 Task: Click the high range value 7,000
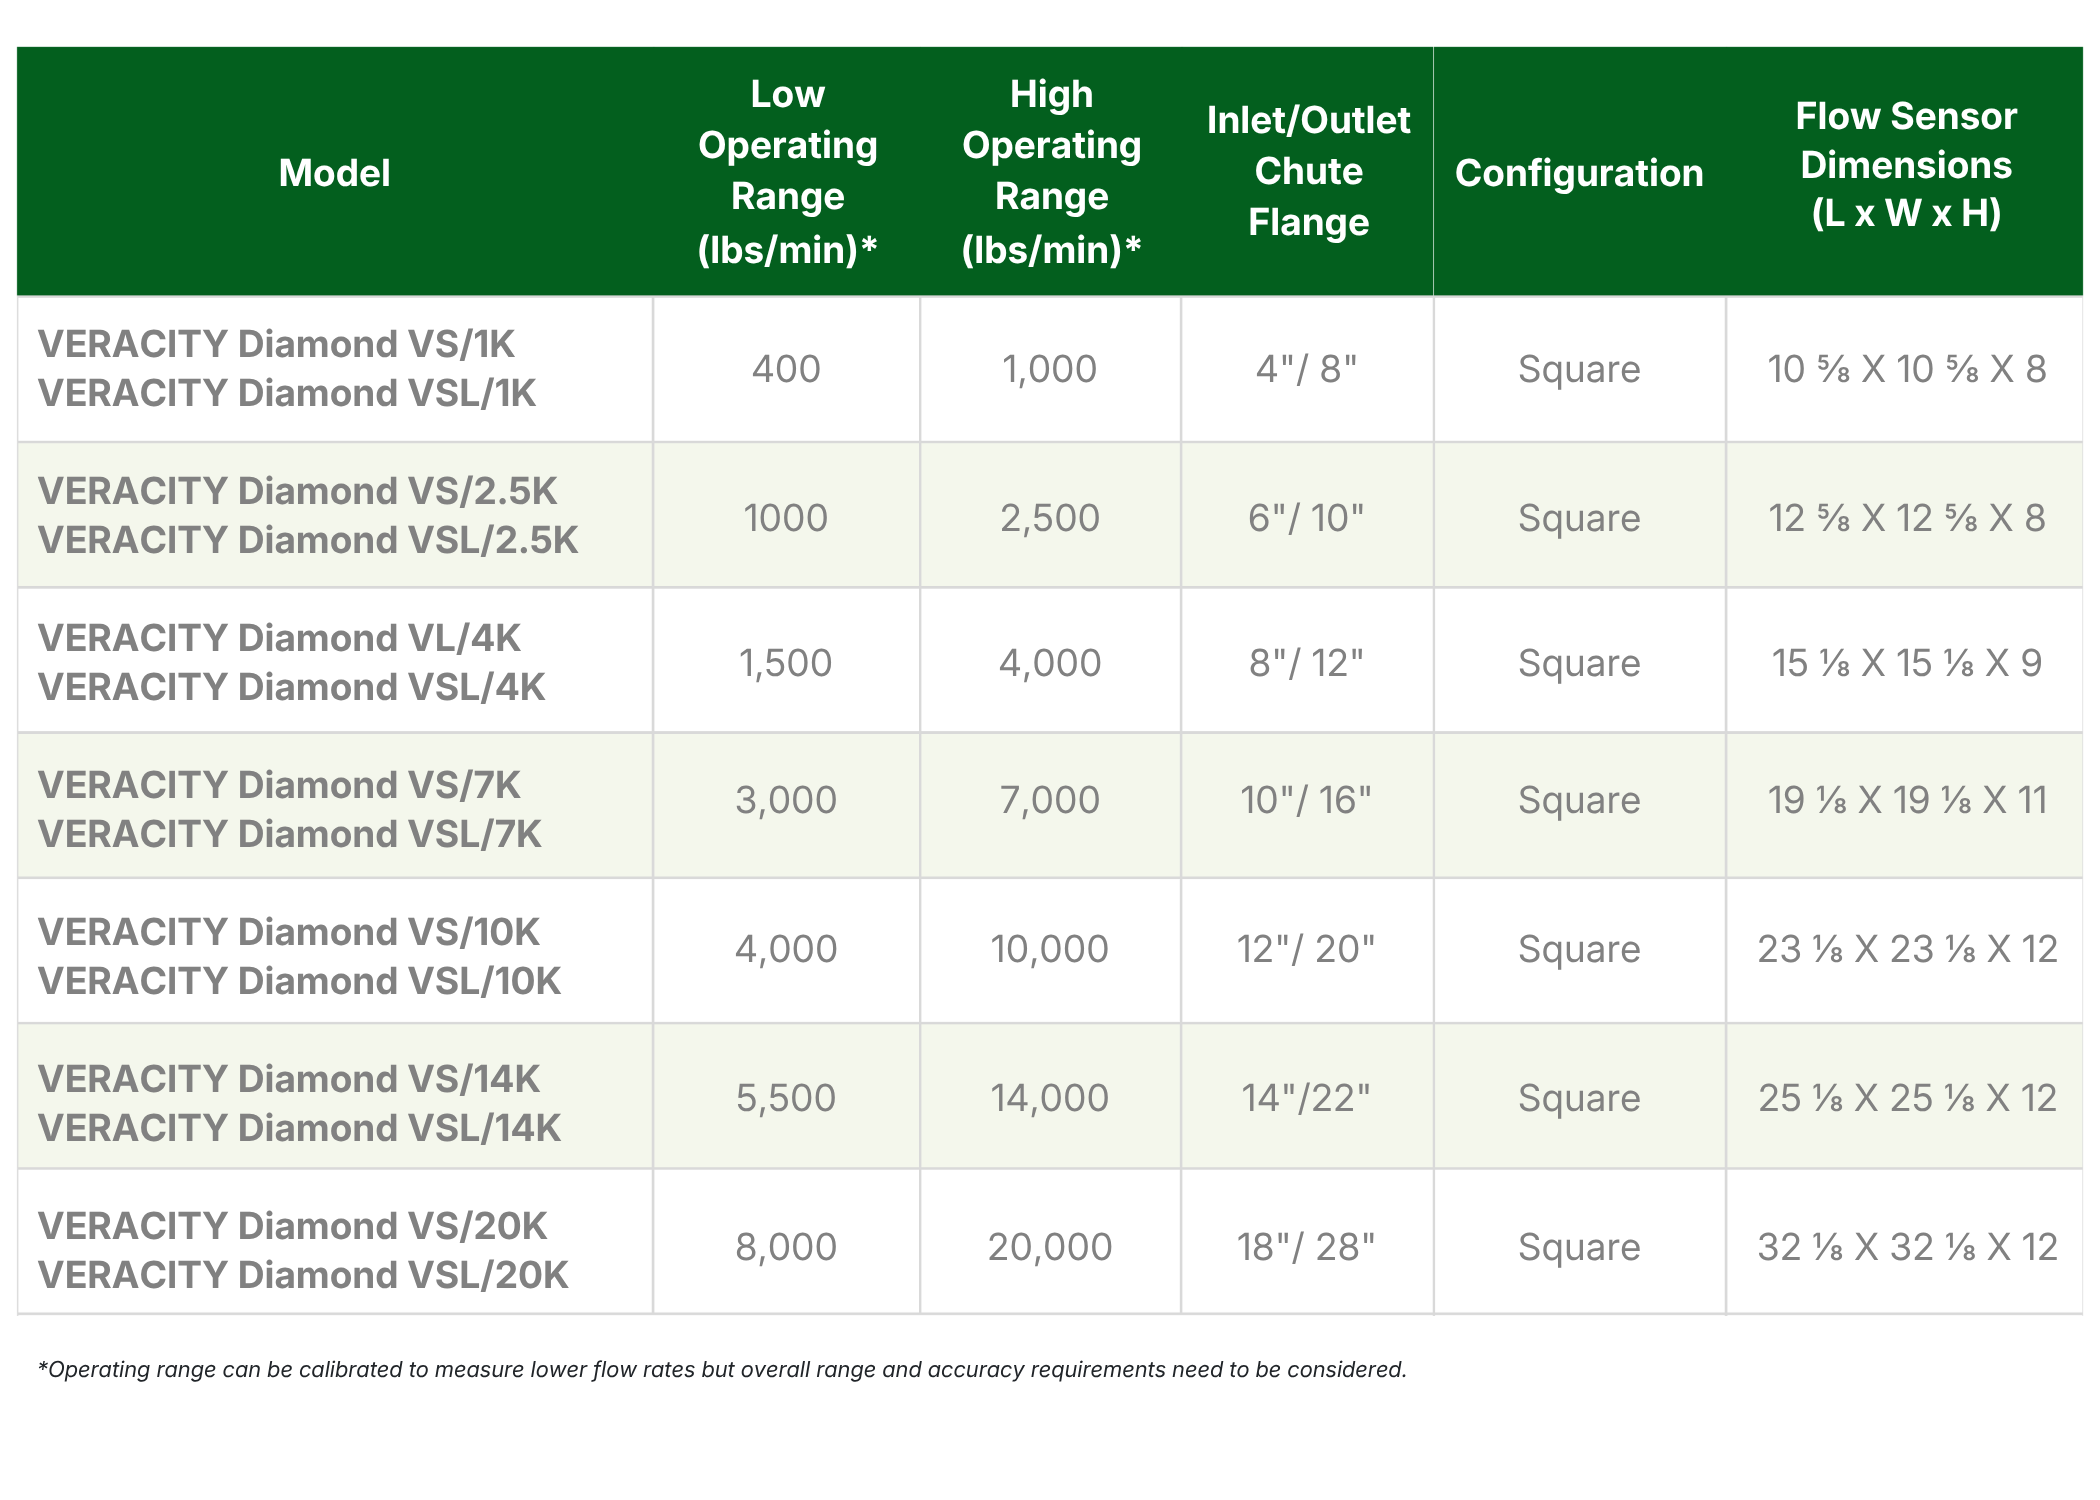coord(1050,800)
